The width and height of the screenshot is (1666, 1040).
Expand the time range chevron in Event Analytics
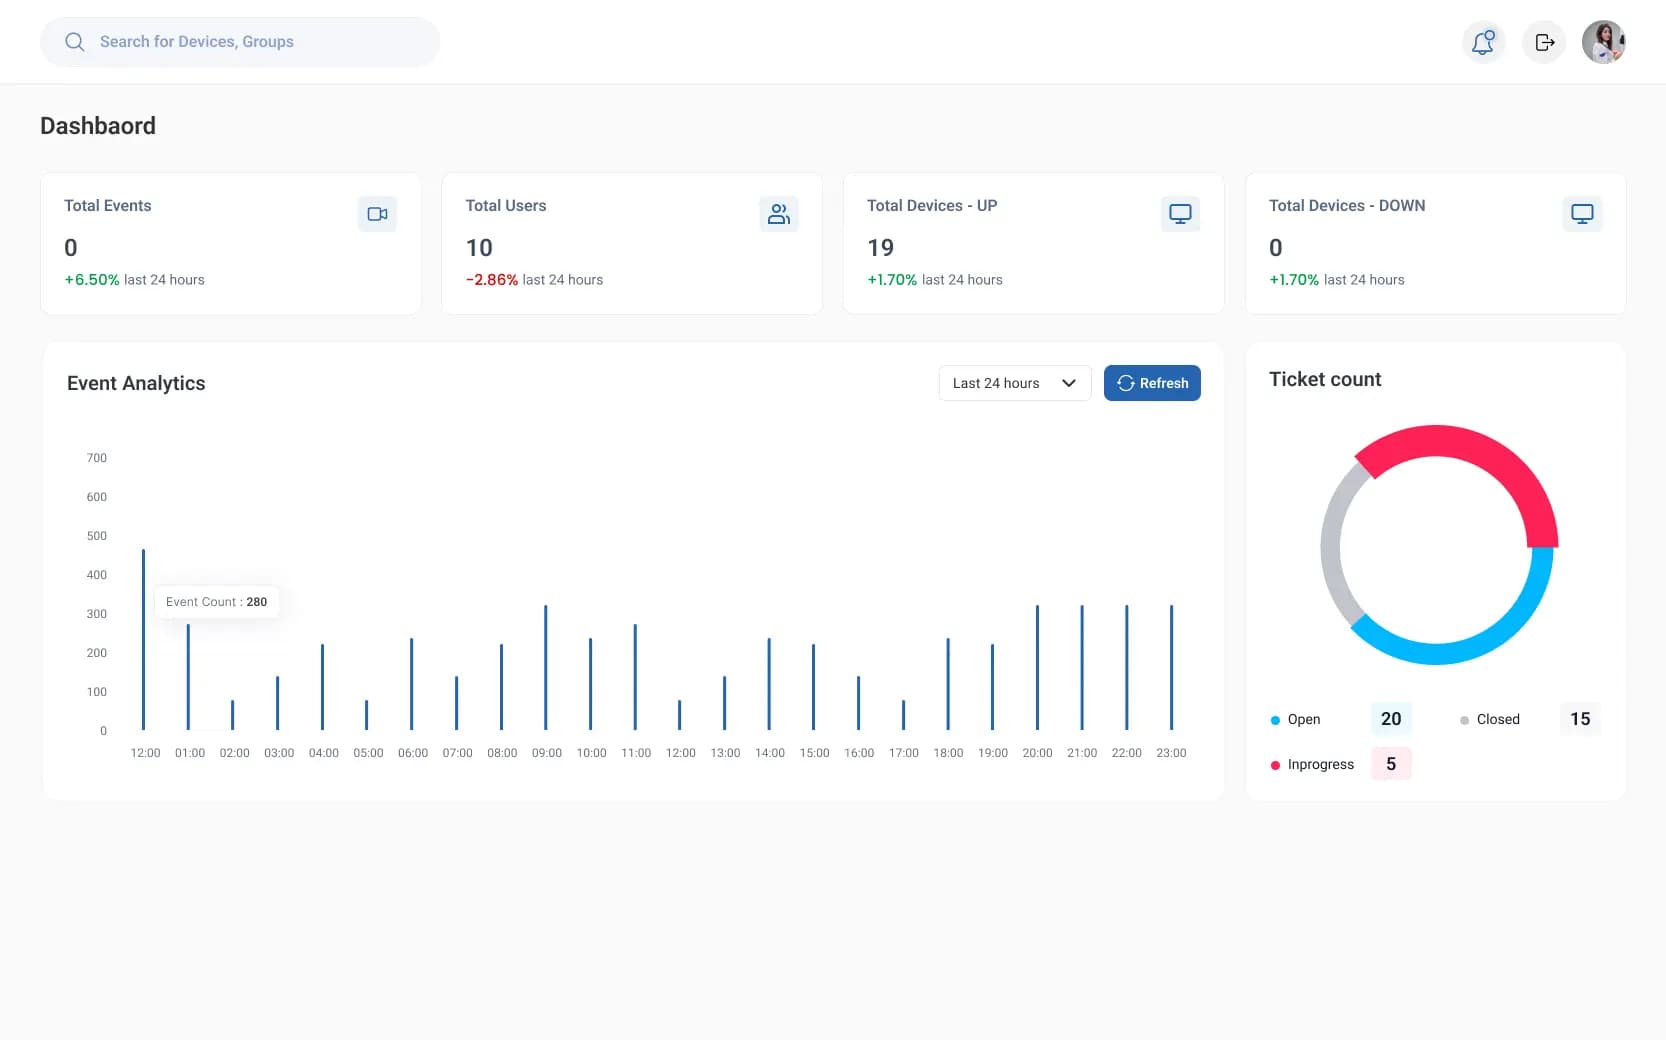(1069, 383)
